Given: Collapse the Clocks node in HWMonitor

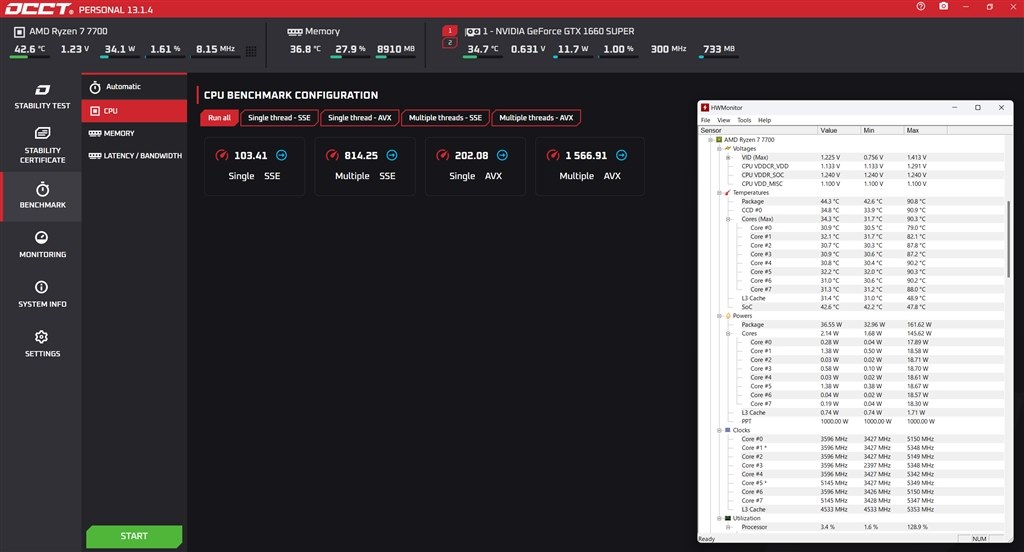Looking at the screenshot, I should (719, 430).
